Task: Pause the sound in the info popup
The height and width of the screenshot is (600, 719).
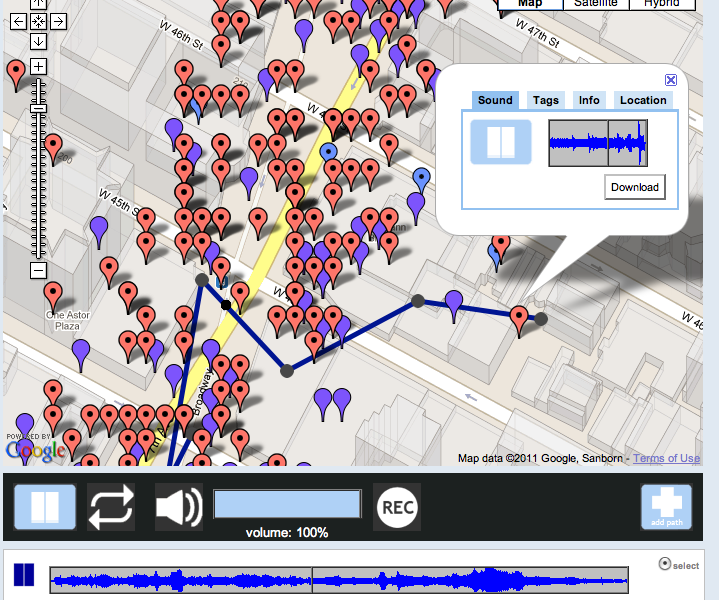Action: pyautogui.click(x=501, y=142)
